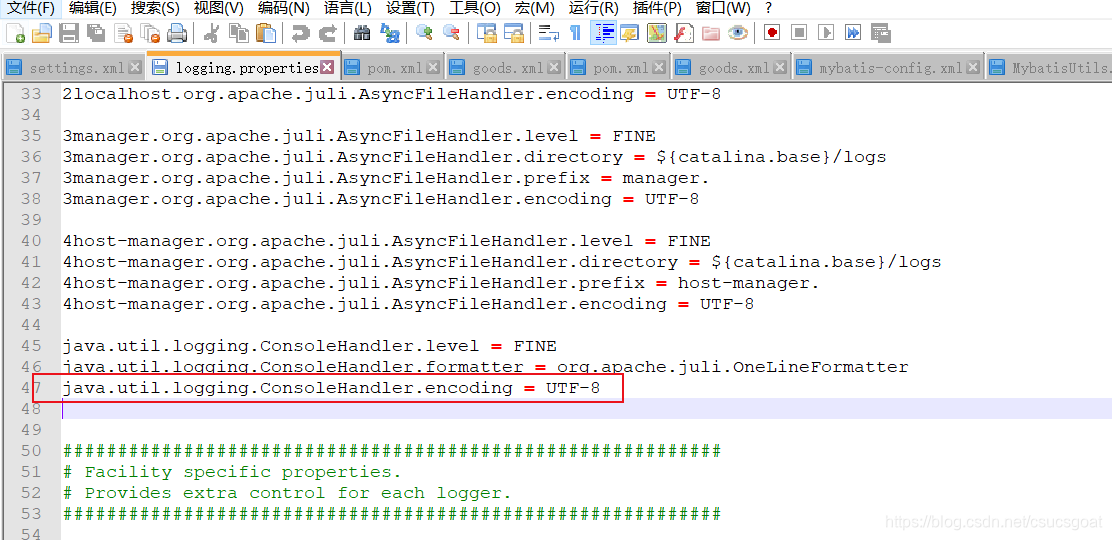Viewport: 1112px width, 540px height.
Task: Click the Copy icon in the toolbar
Action: point(239,33)
